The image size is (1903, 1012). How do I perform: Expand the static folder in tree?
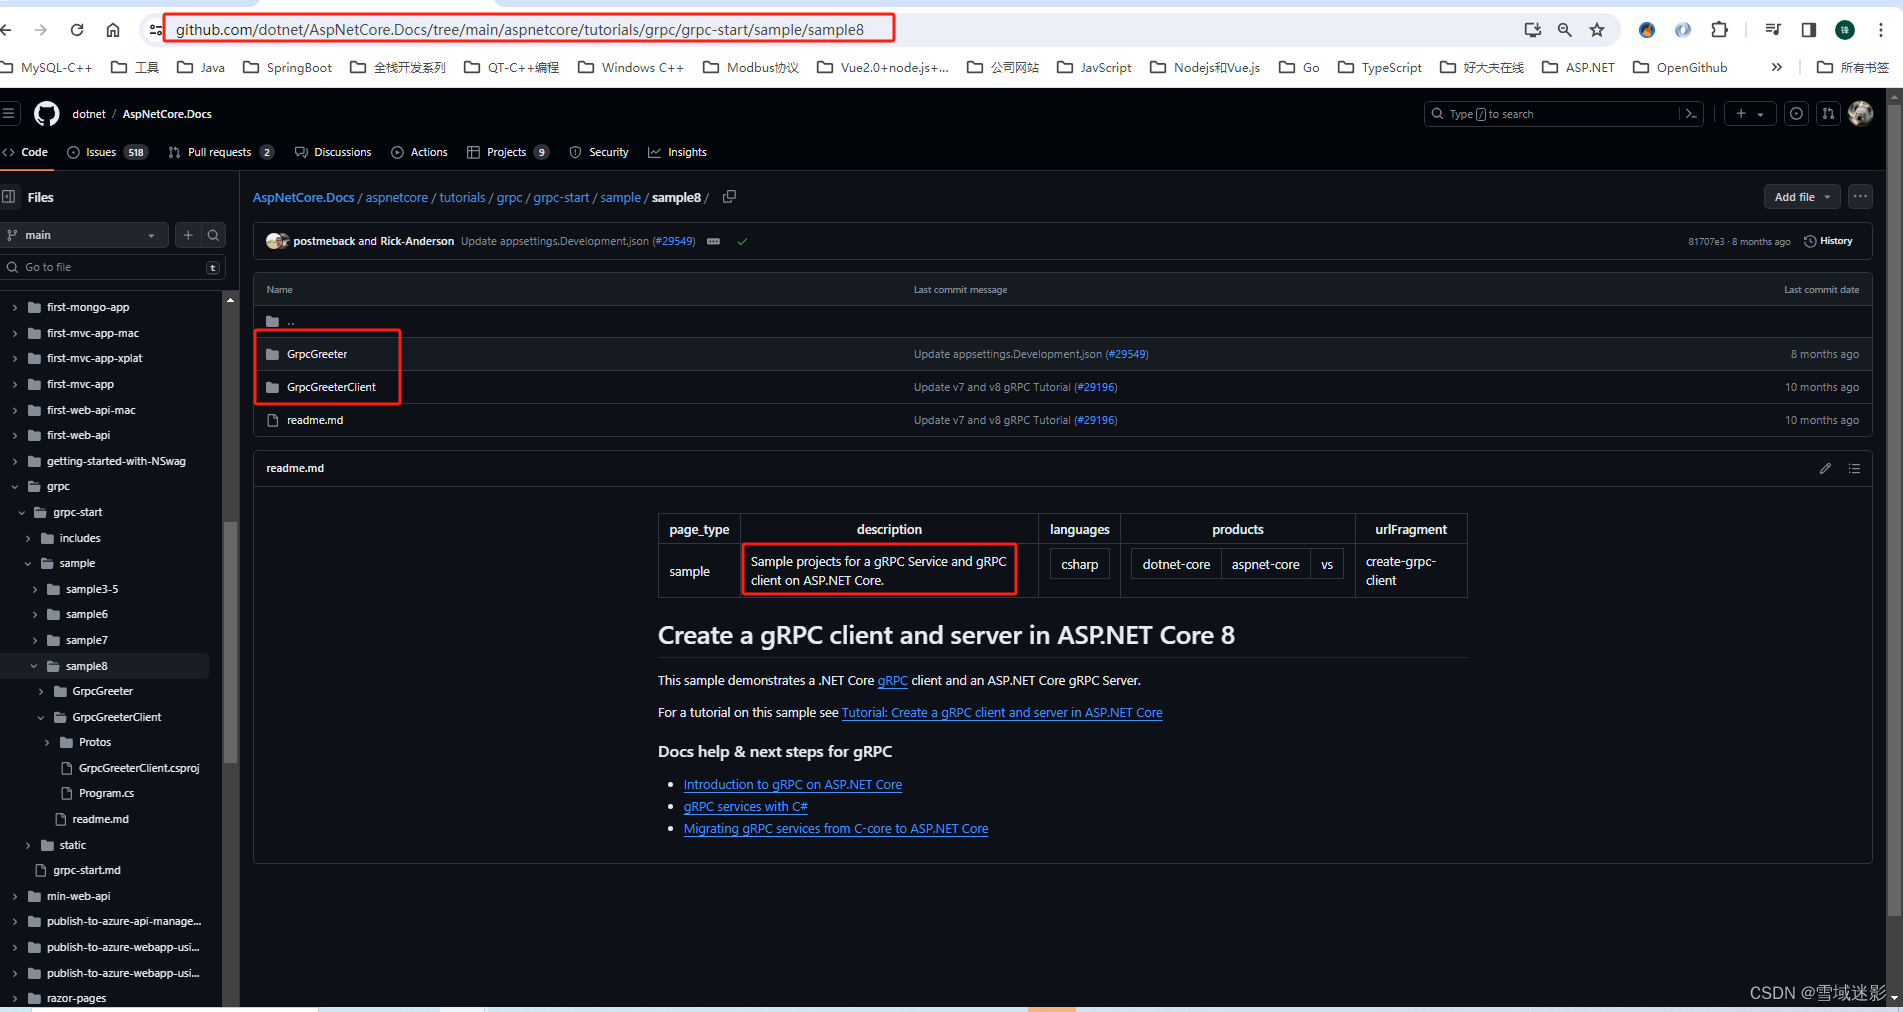point(27,845)
